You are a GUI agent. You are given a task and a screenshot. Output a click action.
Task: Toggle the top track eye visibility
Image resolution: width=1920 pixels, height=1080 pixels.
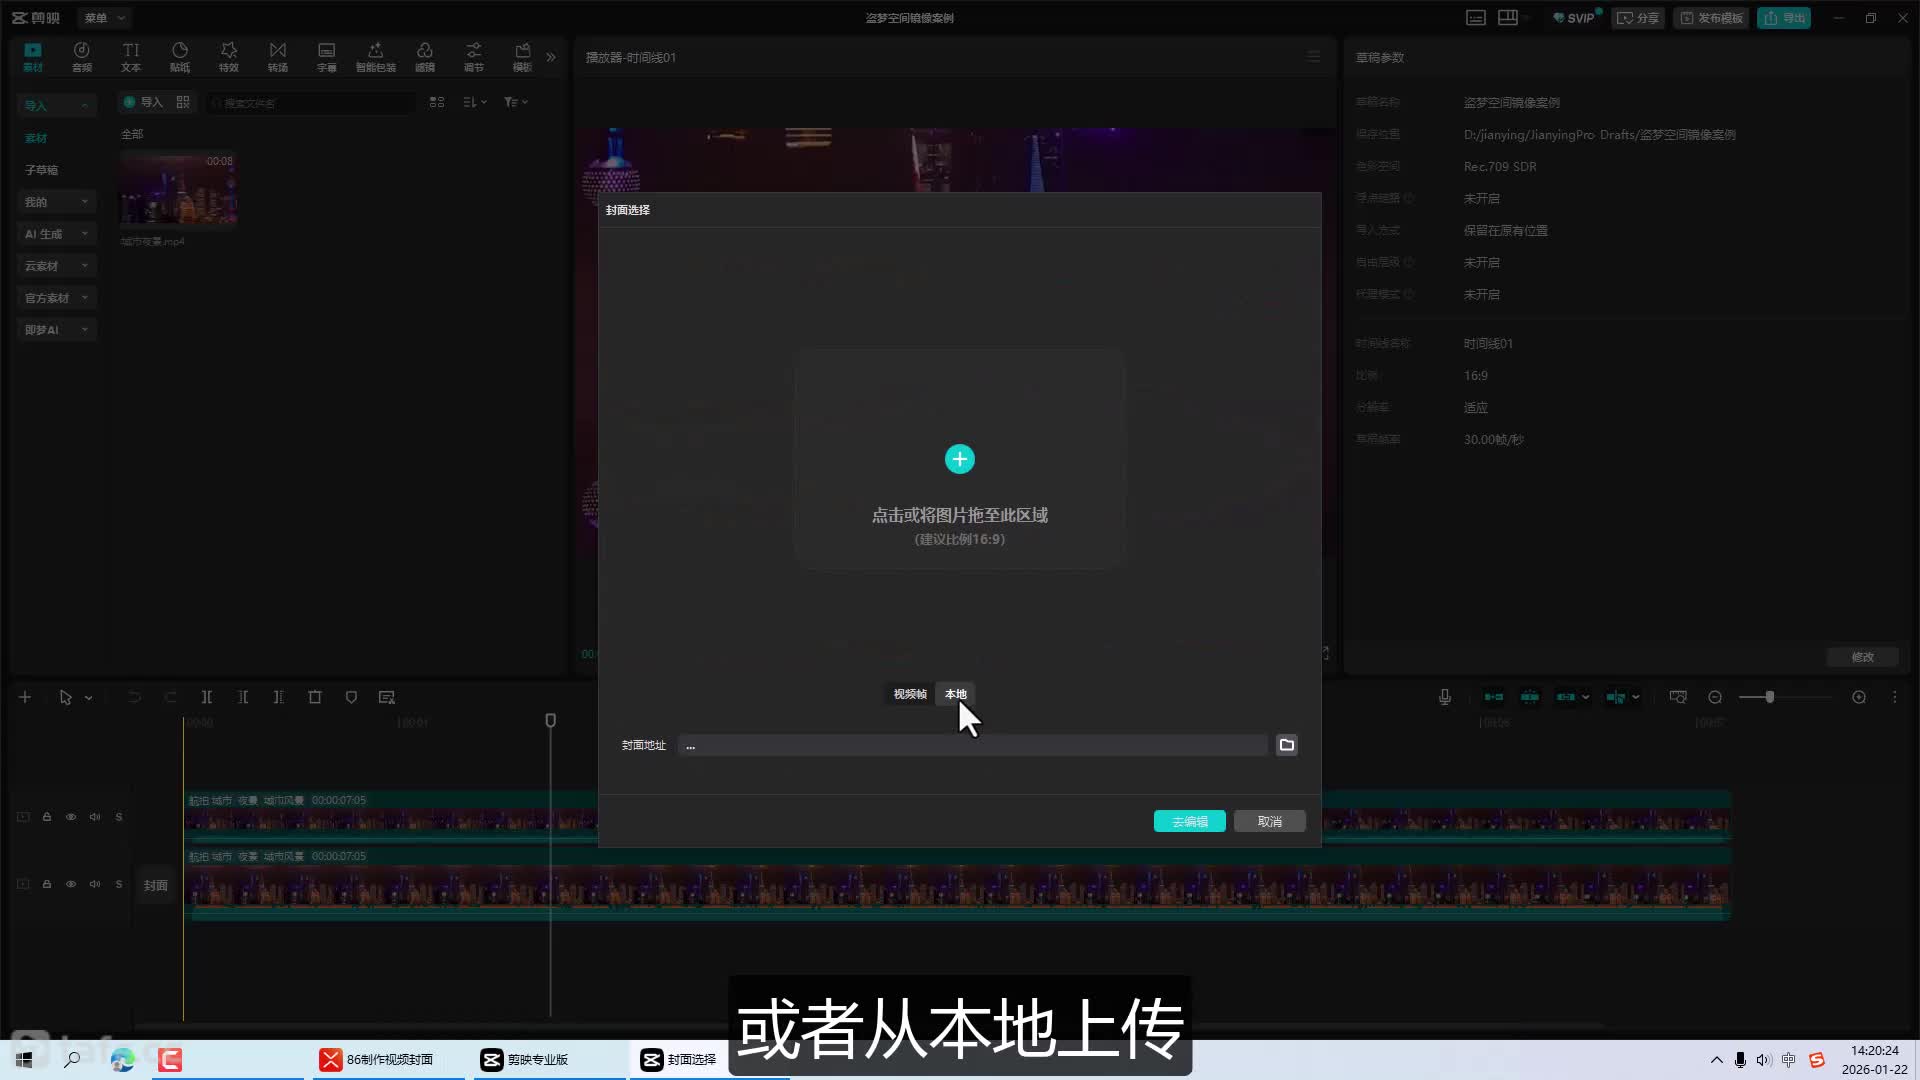71,817
